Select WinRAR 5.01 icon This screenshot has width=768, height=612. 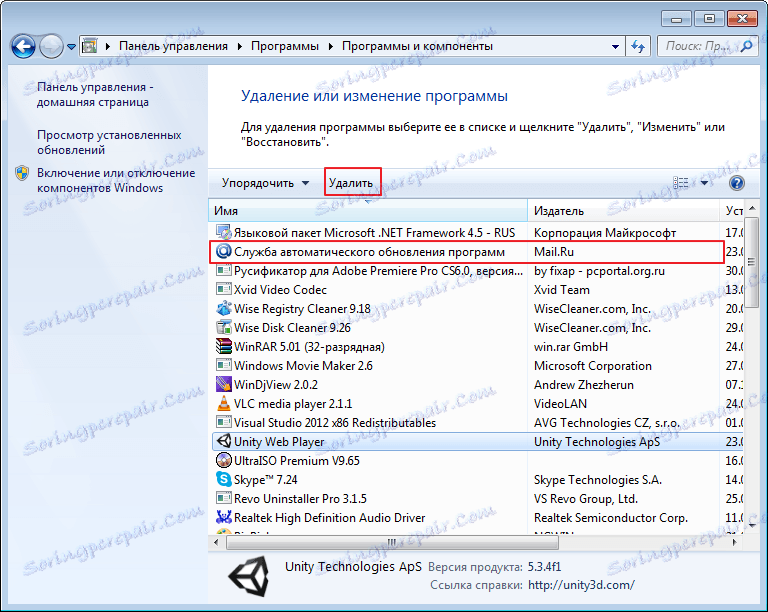click(x=224, y=346)
